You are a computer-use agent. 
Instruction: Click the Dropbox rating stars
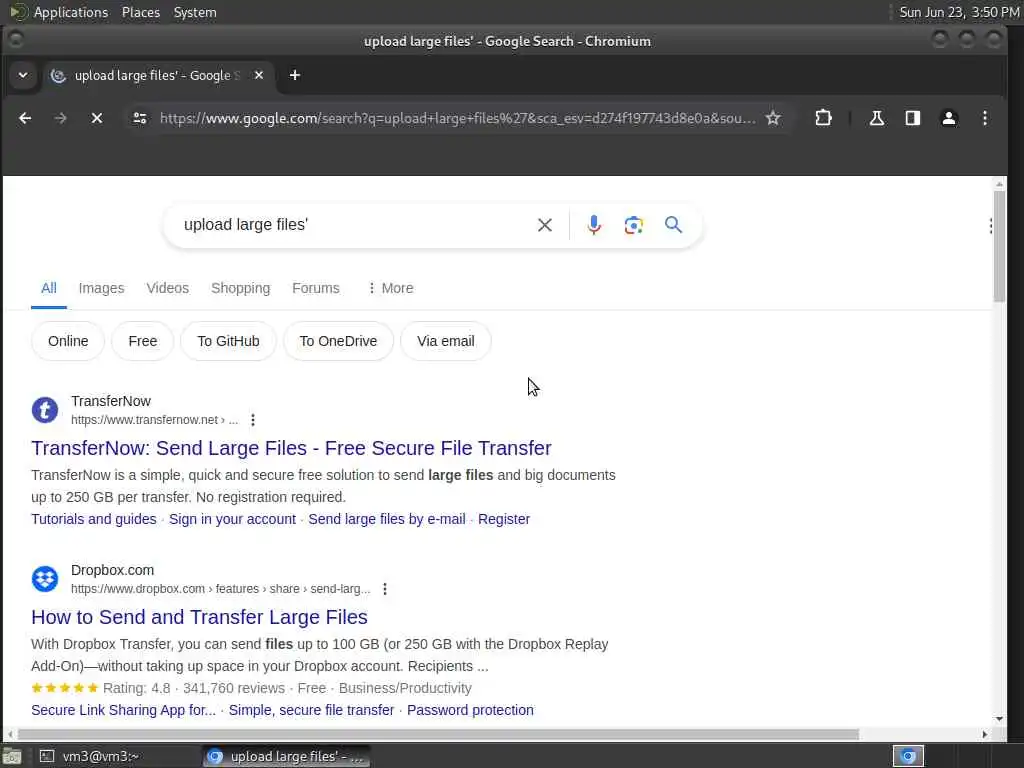[x=65, y=688]
